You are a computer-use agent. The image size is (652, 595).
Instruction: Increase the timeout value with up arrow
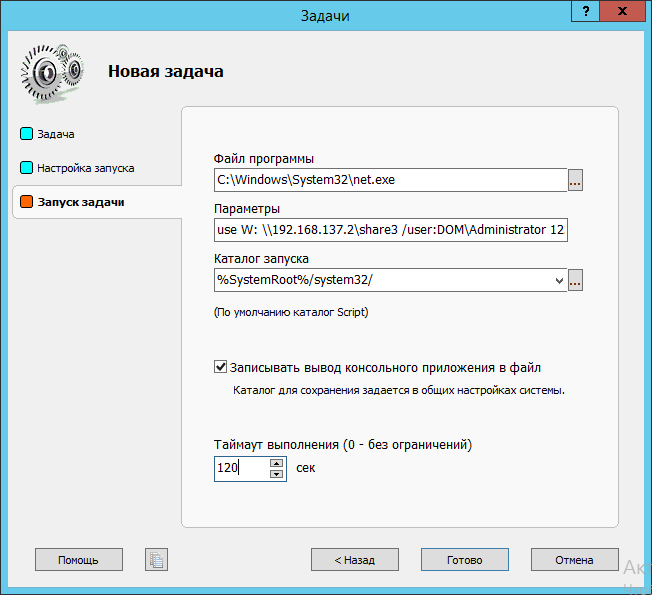277,463
